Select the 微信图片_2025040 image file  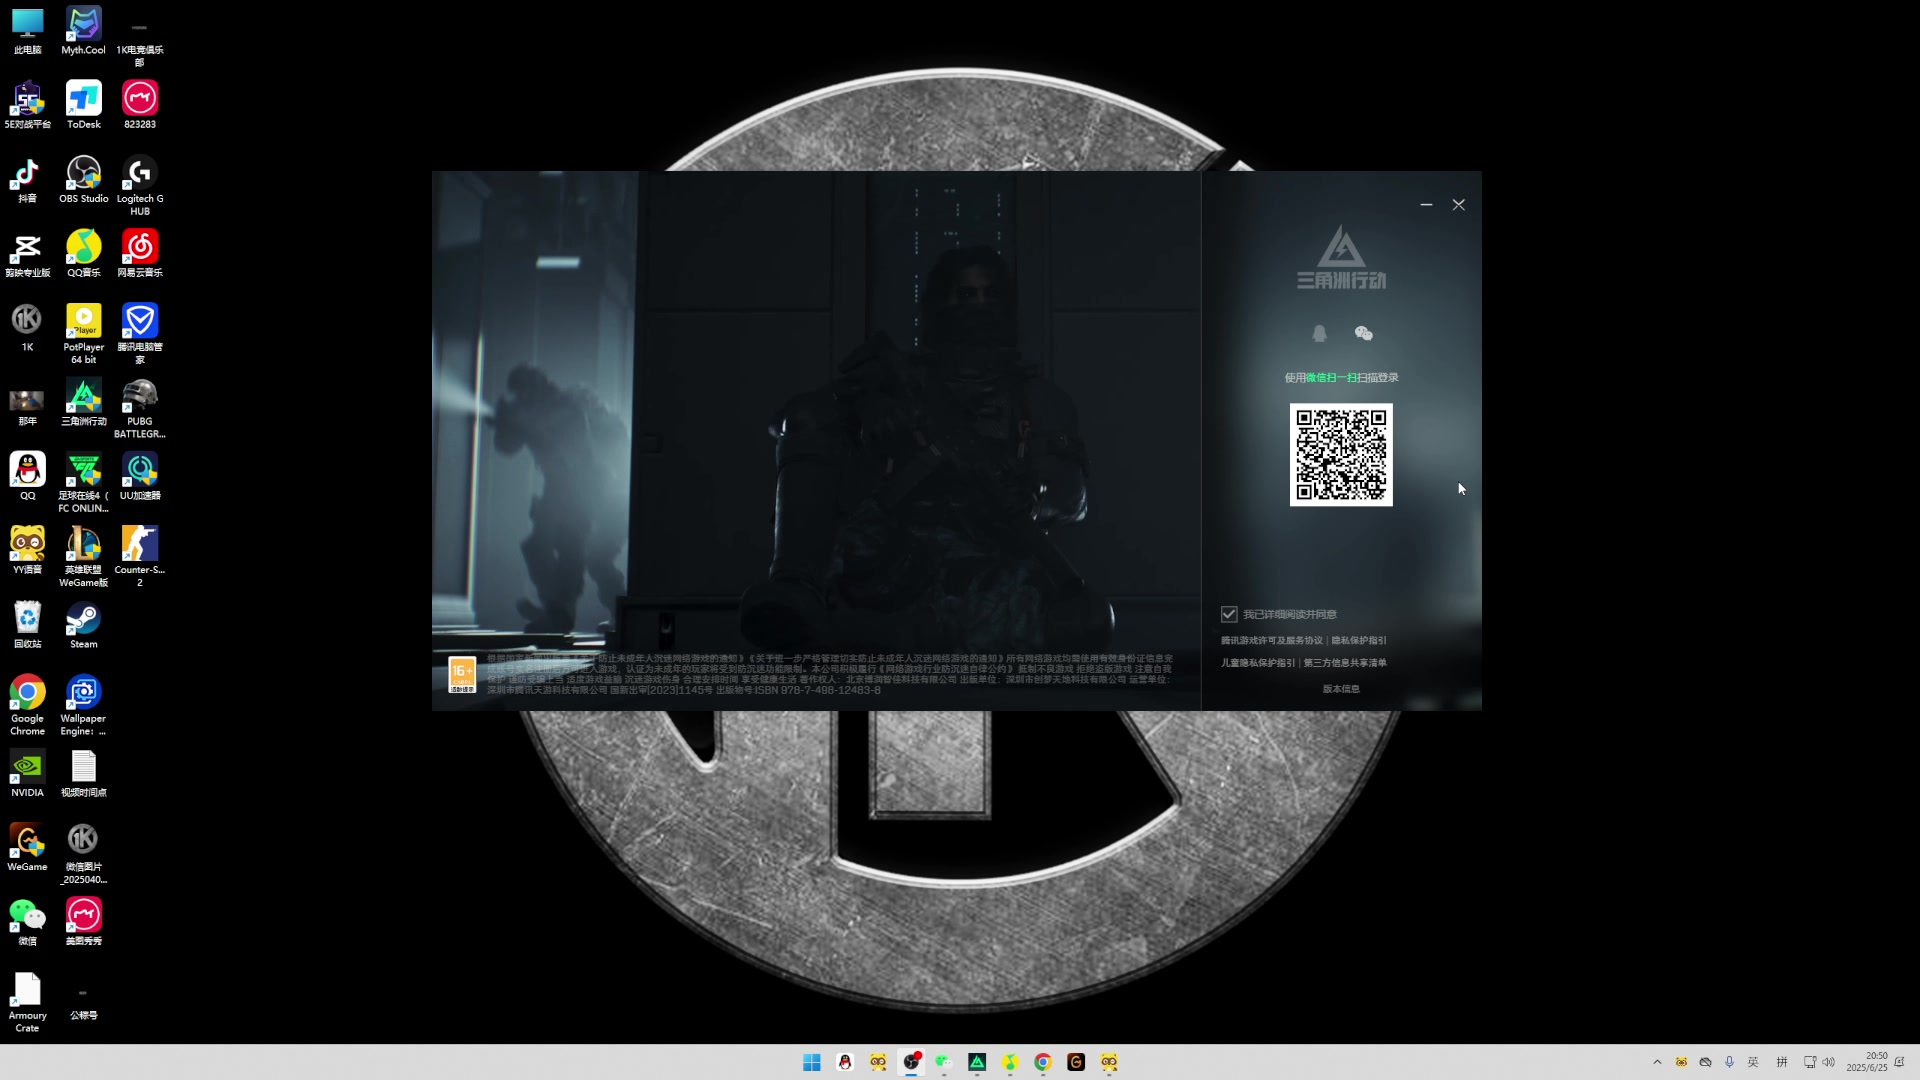click(84, 854)
